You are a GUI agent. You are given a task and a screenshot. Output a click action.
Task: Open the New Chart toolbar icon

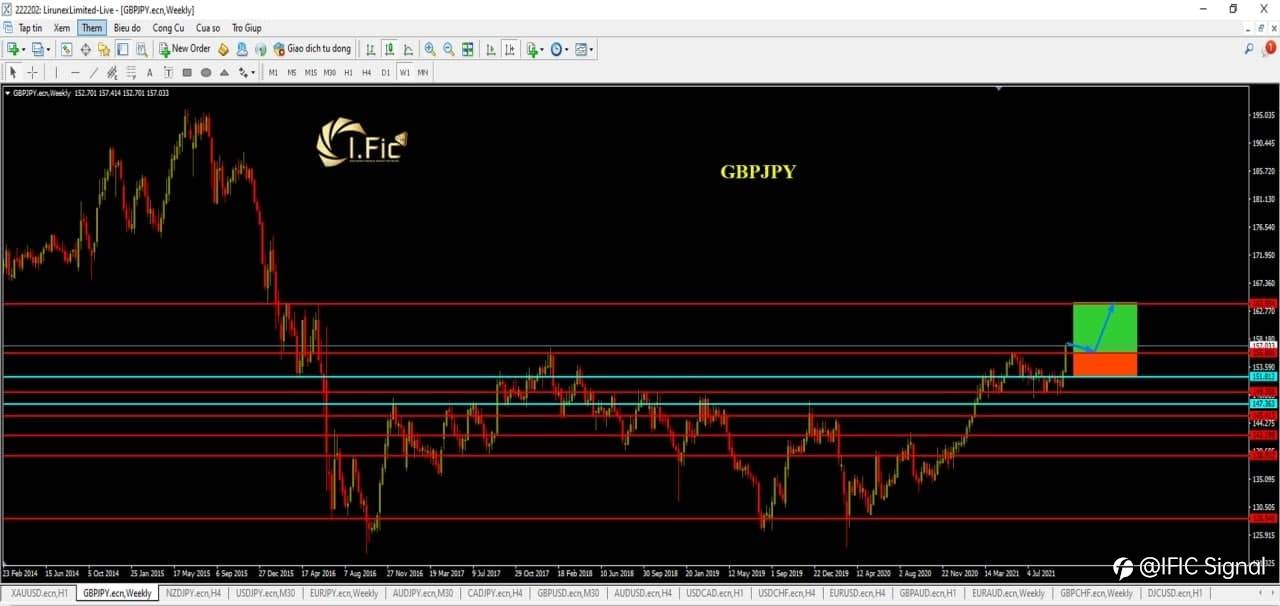(12, 49)
